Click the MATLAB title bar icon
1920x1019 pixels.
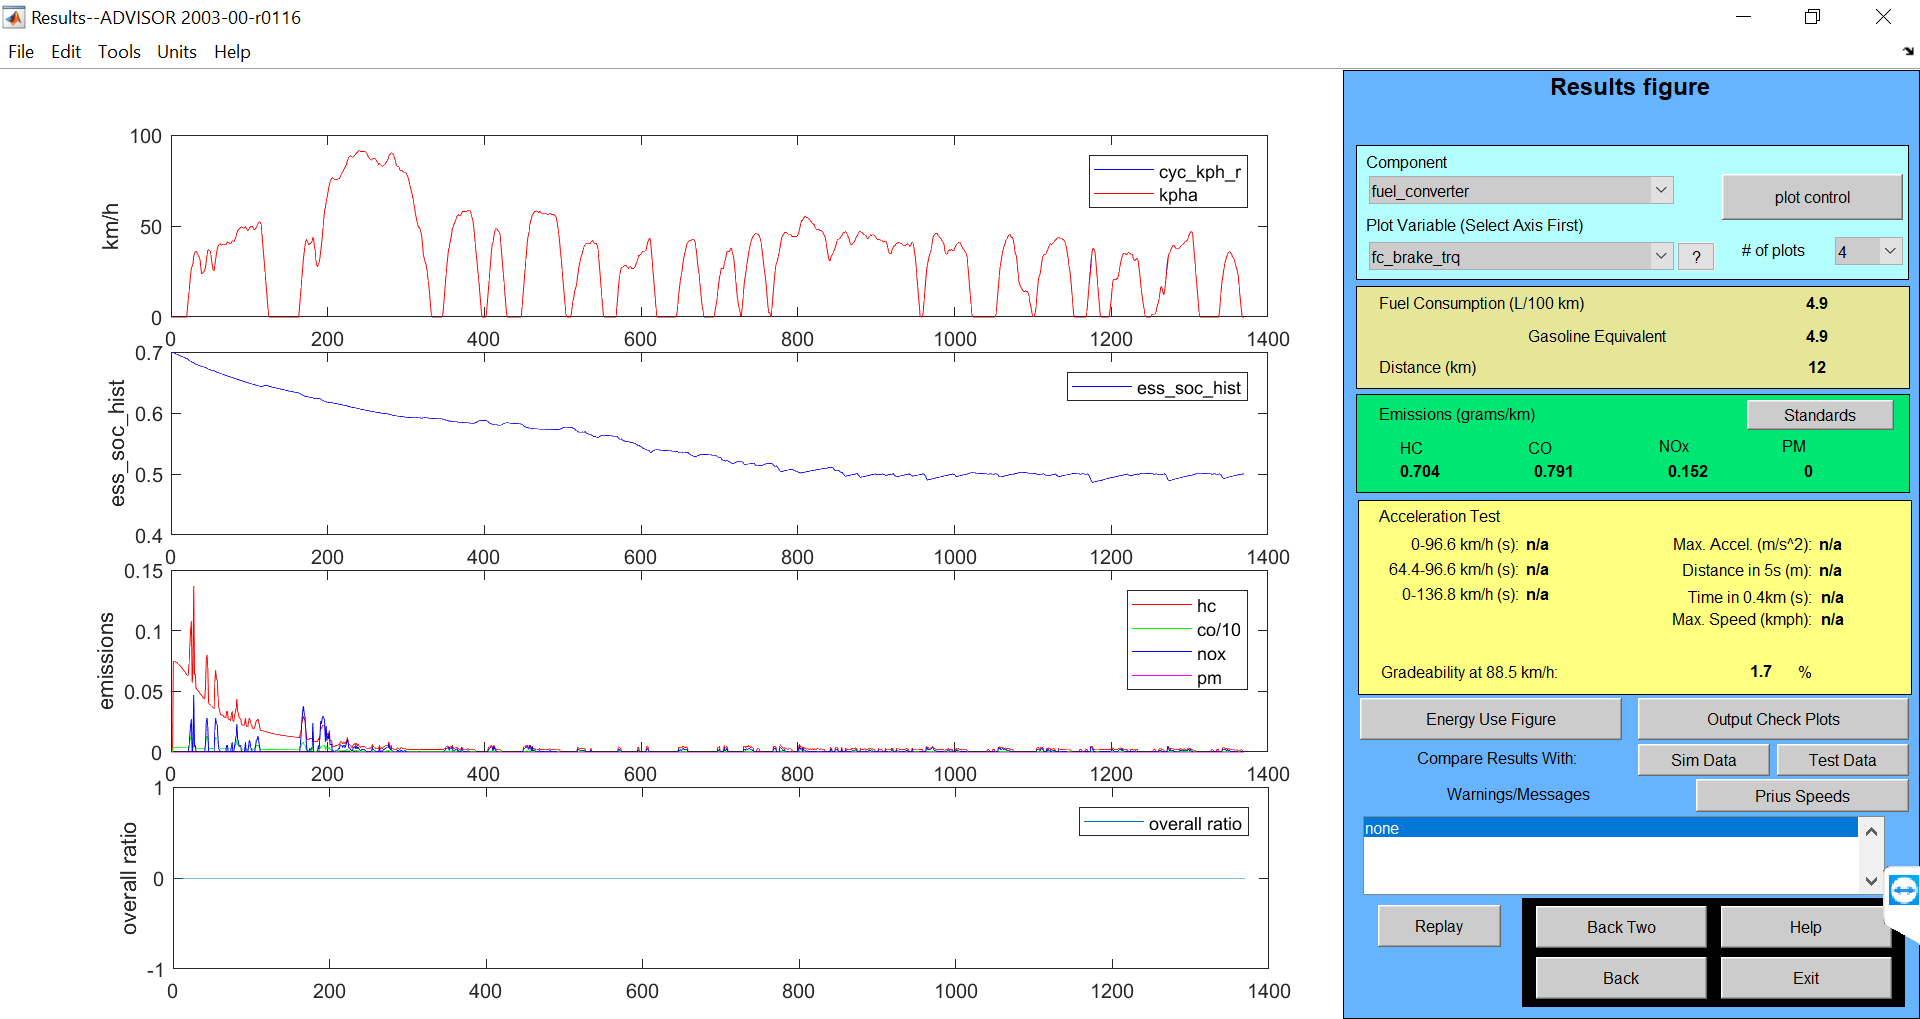[14, 16]
